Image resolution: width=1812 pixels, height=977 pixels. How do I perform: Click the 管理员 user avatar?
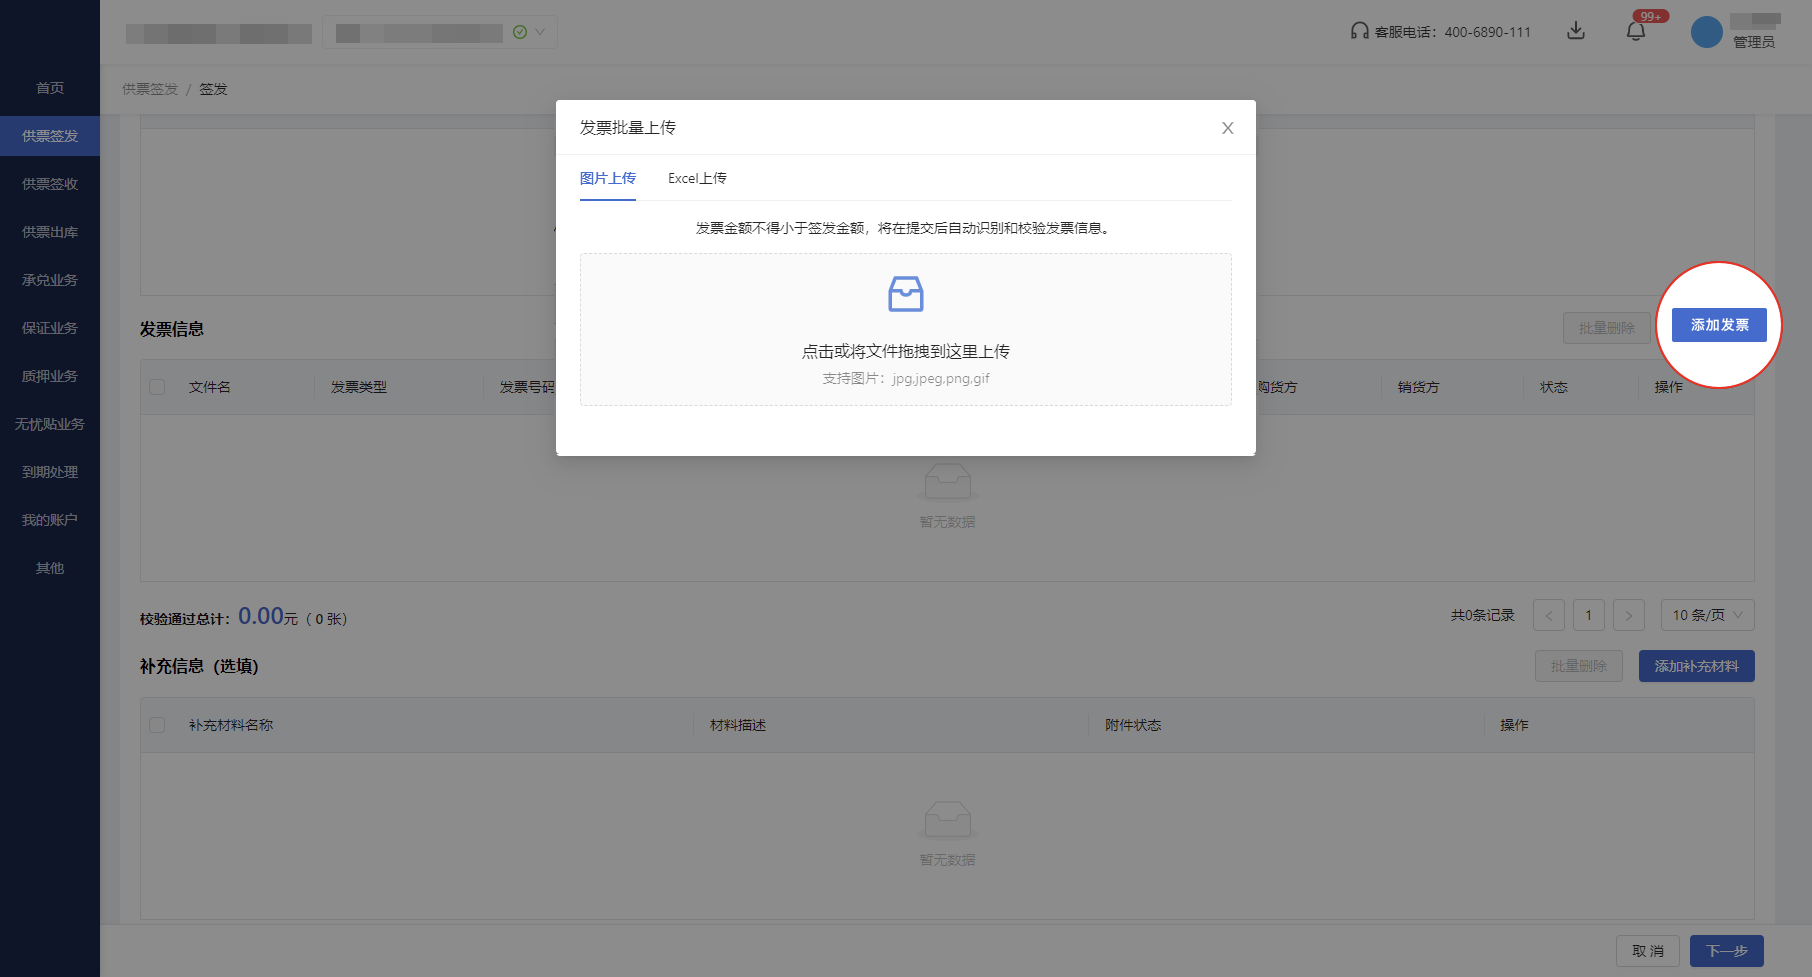1707,31
